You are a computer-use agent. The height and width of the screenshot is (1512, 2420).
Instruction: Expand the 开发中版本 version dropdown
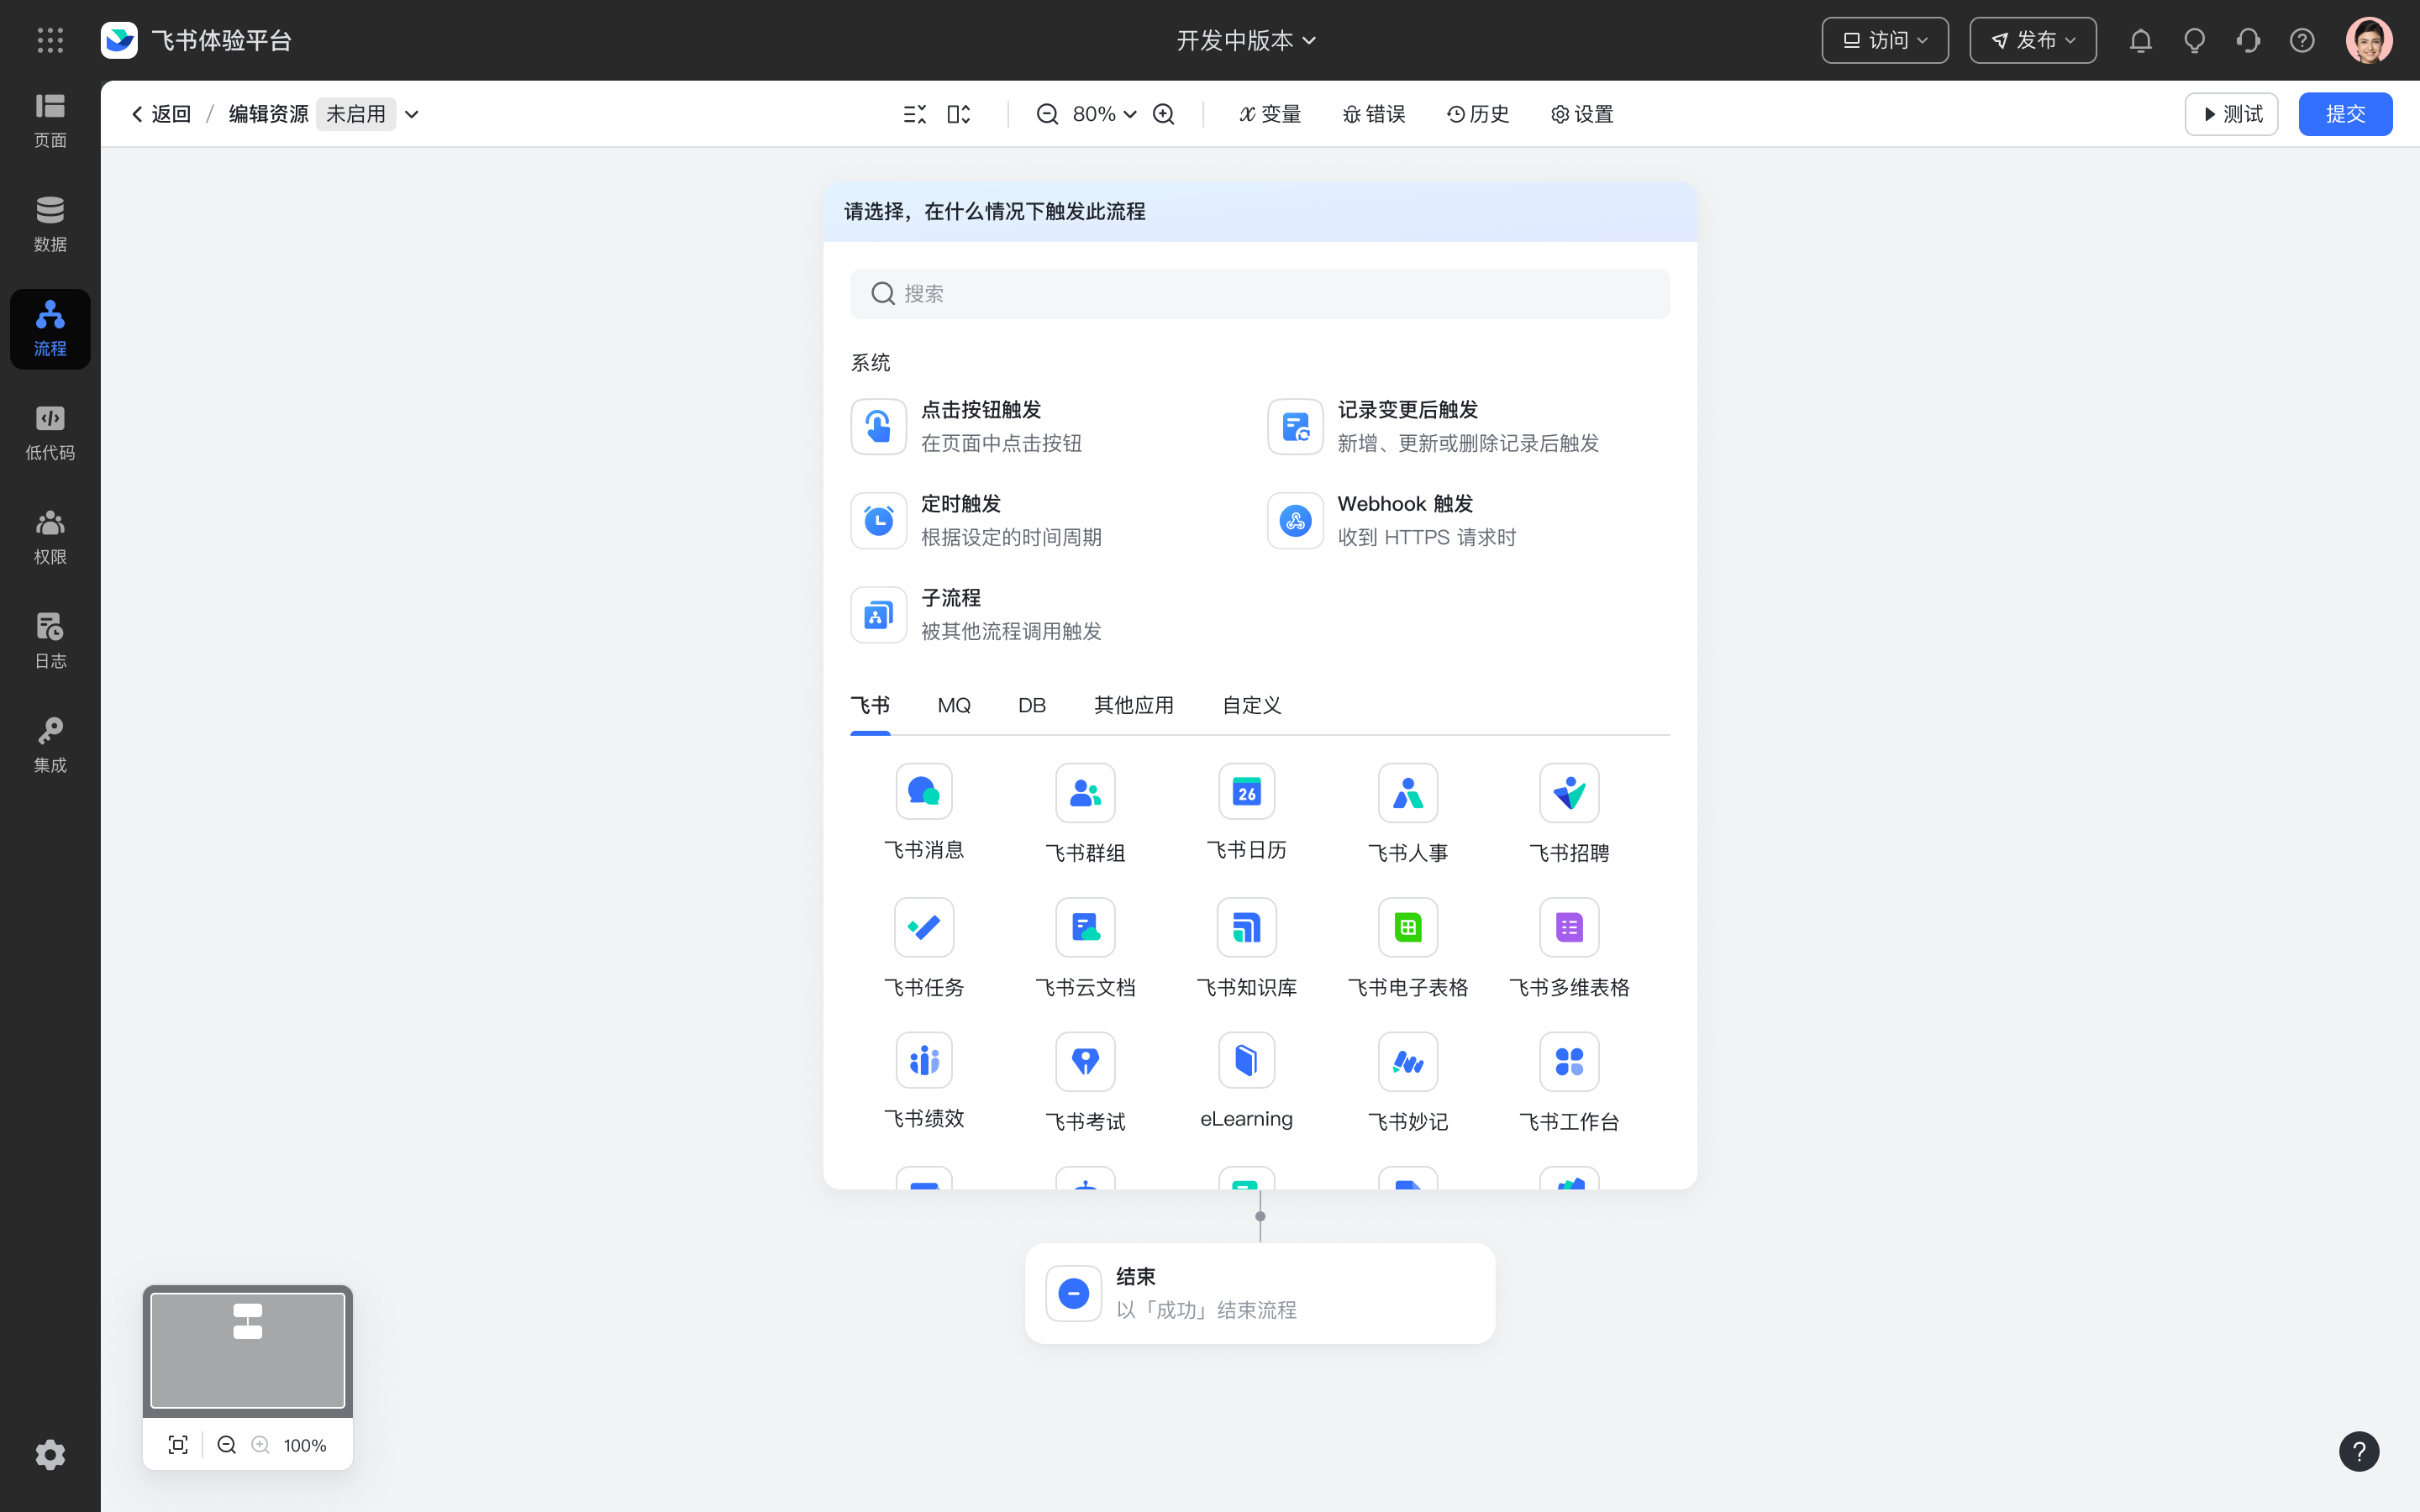[1246, 40]
